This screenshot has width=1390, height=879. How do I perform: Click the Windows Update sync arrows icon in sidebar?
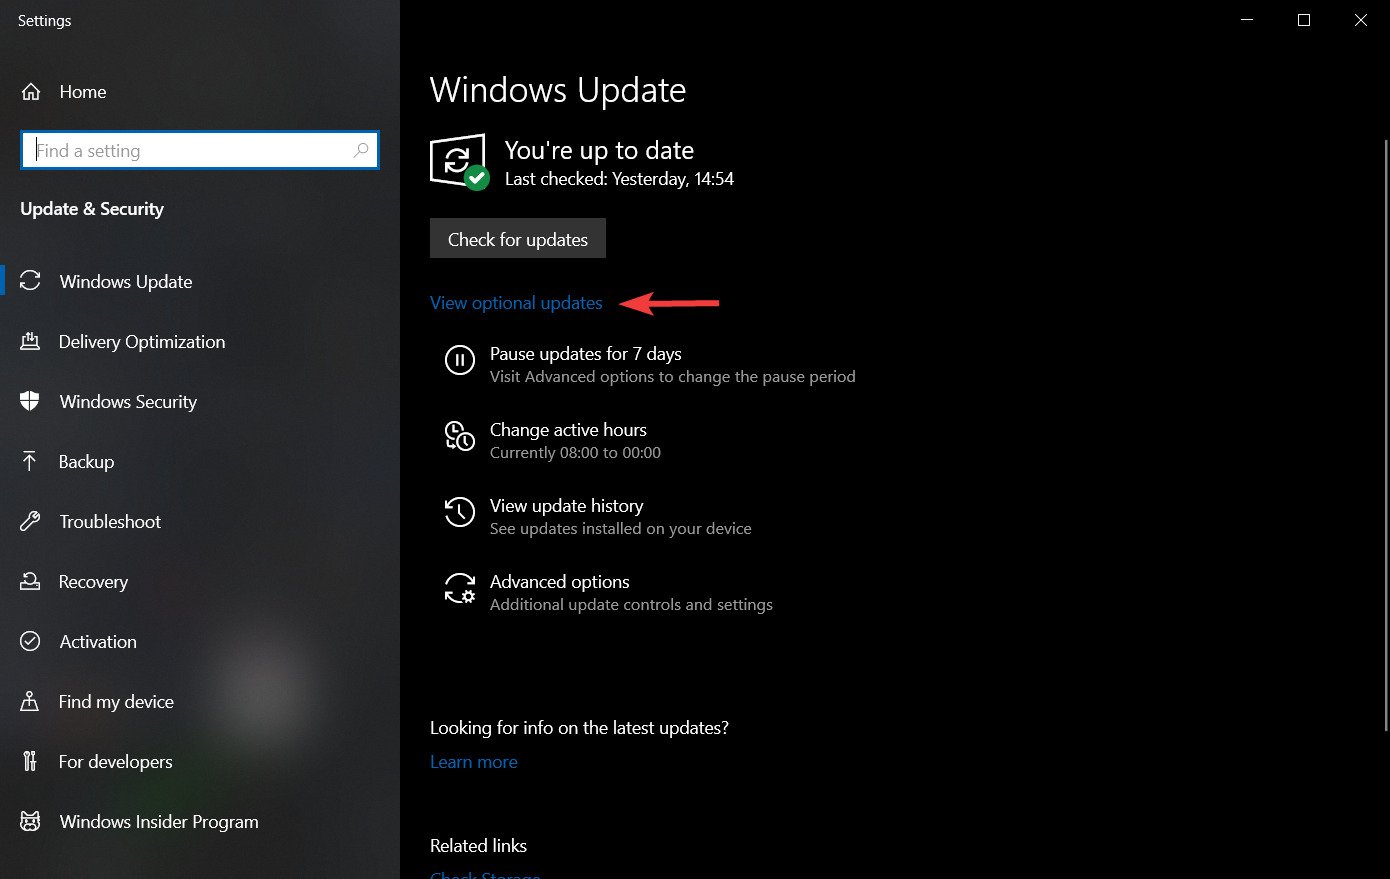[x=31, y=281]
